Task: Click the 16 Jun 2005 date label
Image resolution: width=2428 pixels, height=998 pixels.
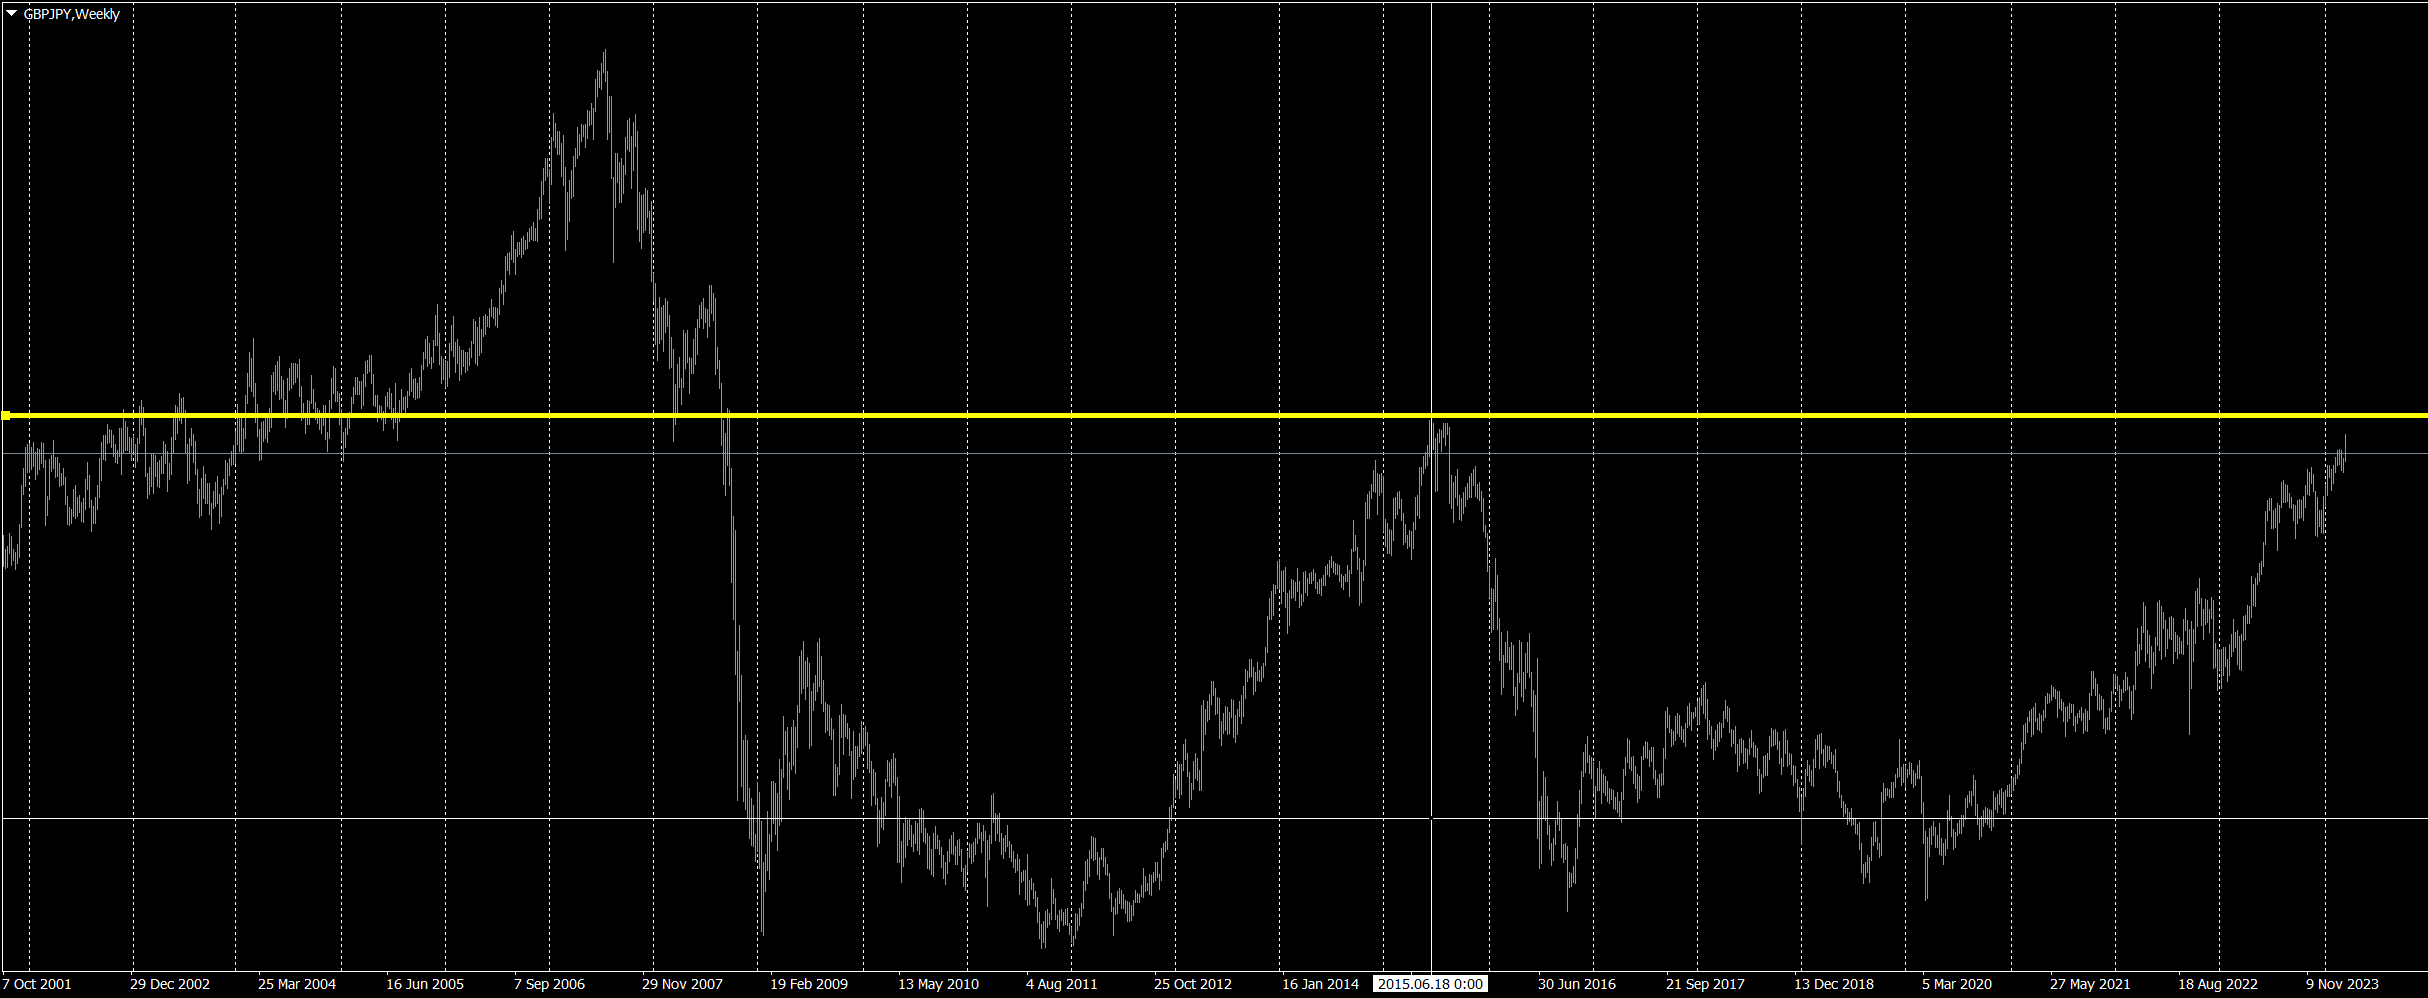Action: pyautogui.click(x=425, y=984)
